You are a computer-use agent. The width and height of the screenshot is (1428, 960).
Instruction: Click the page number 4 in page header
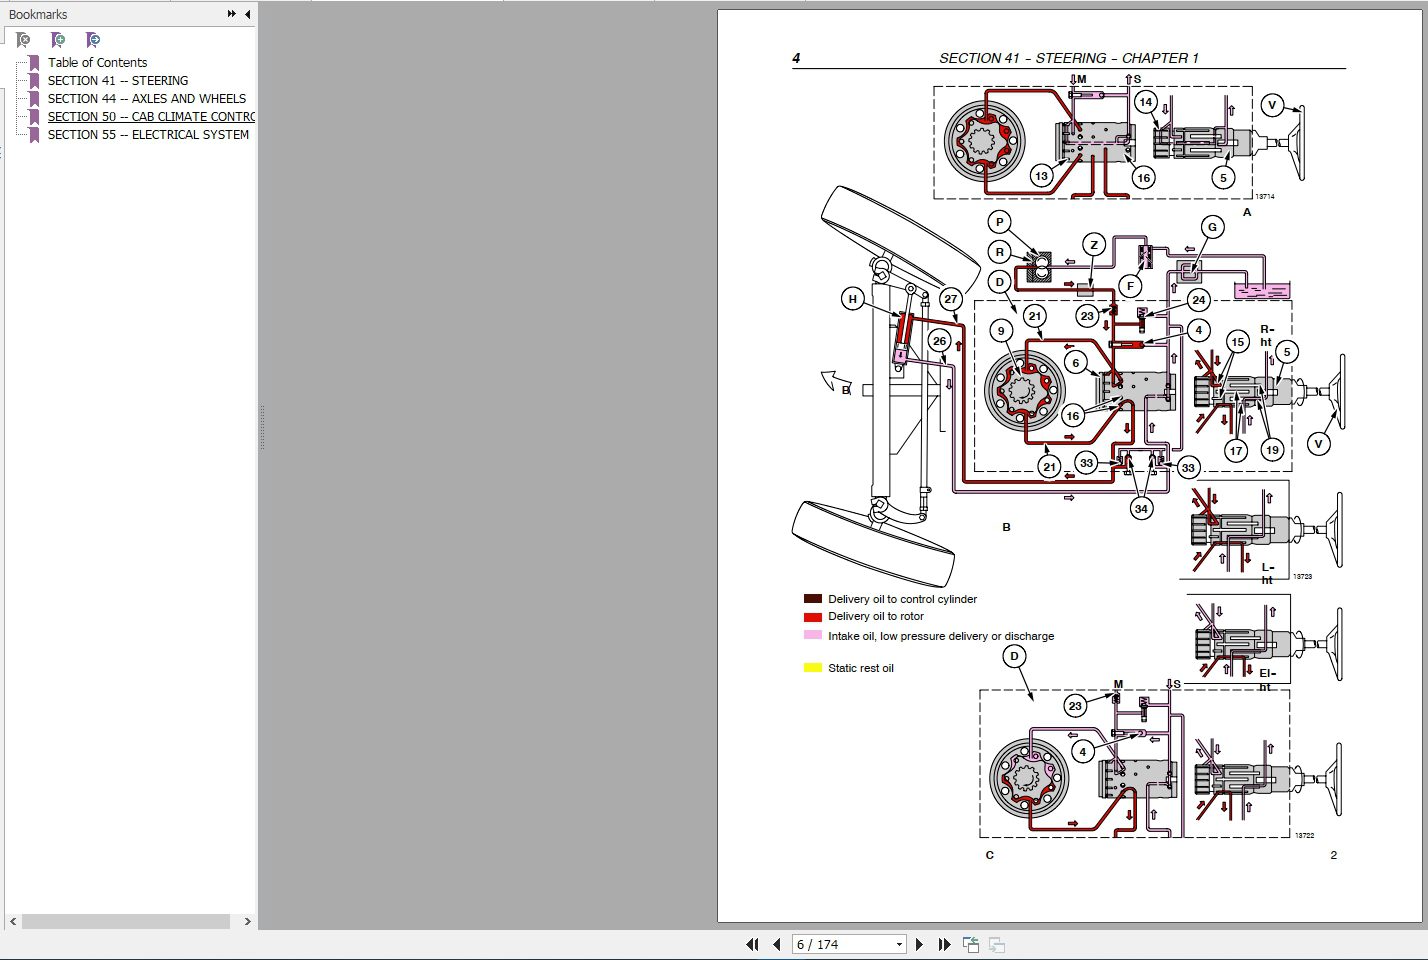796,58
